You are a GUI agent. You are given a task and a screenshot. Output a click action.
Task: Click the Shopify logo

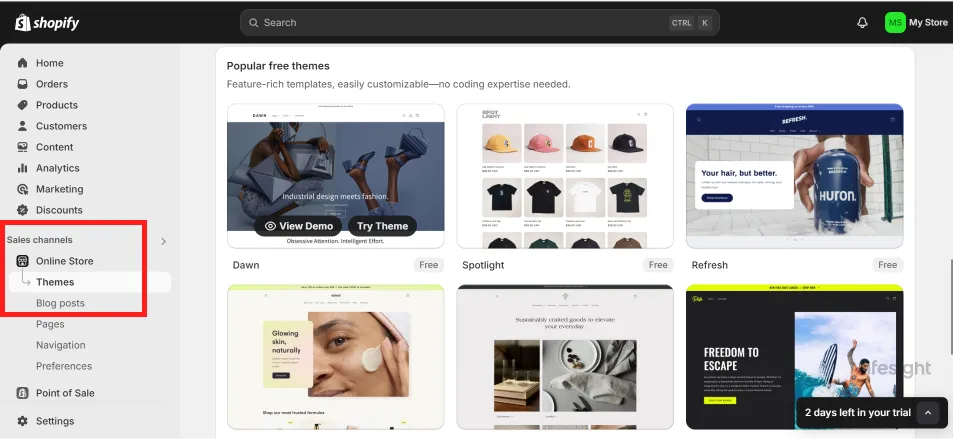pos(47,23)
